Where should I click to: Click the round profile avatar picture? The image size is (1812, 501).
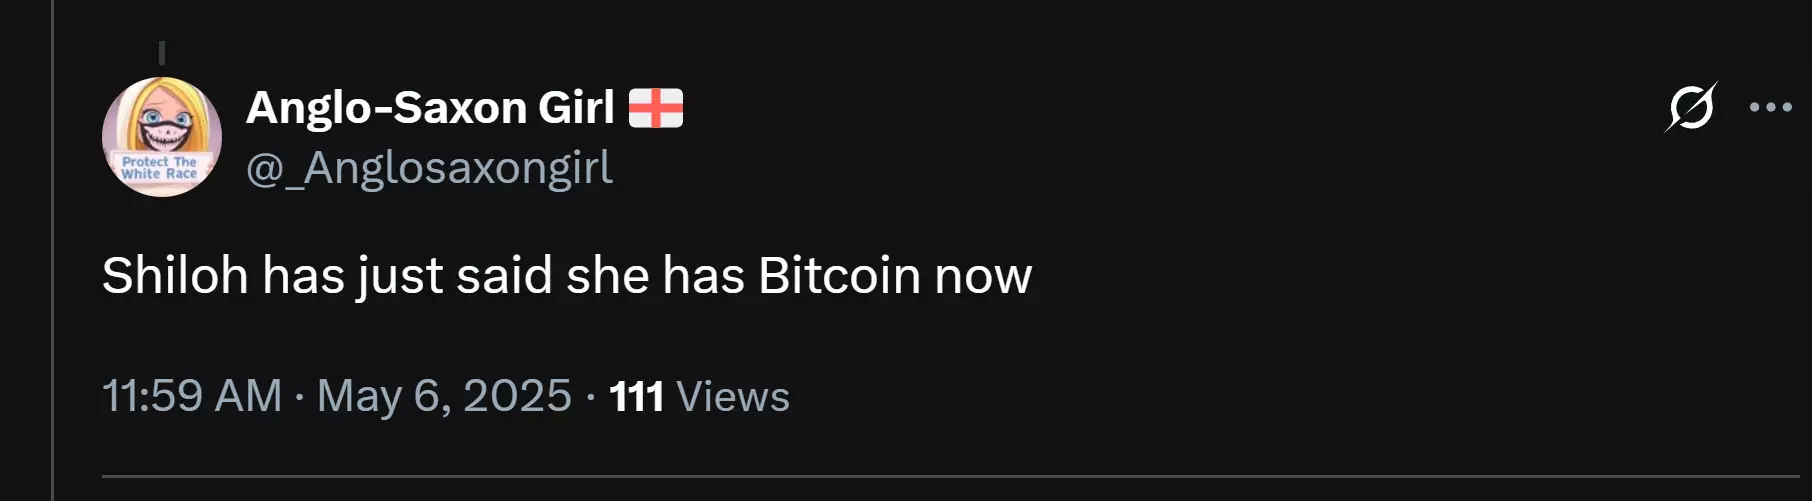pyautogui.click(x=162, y=137)
